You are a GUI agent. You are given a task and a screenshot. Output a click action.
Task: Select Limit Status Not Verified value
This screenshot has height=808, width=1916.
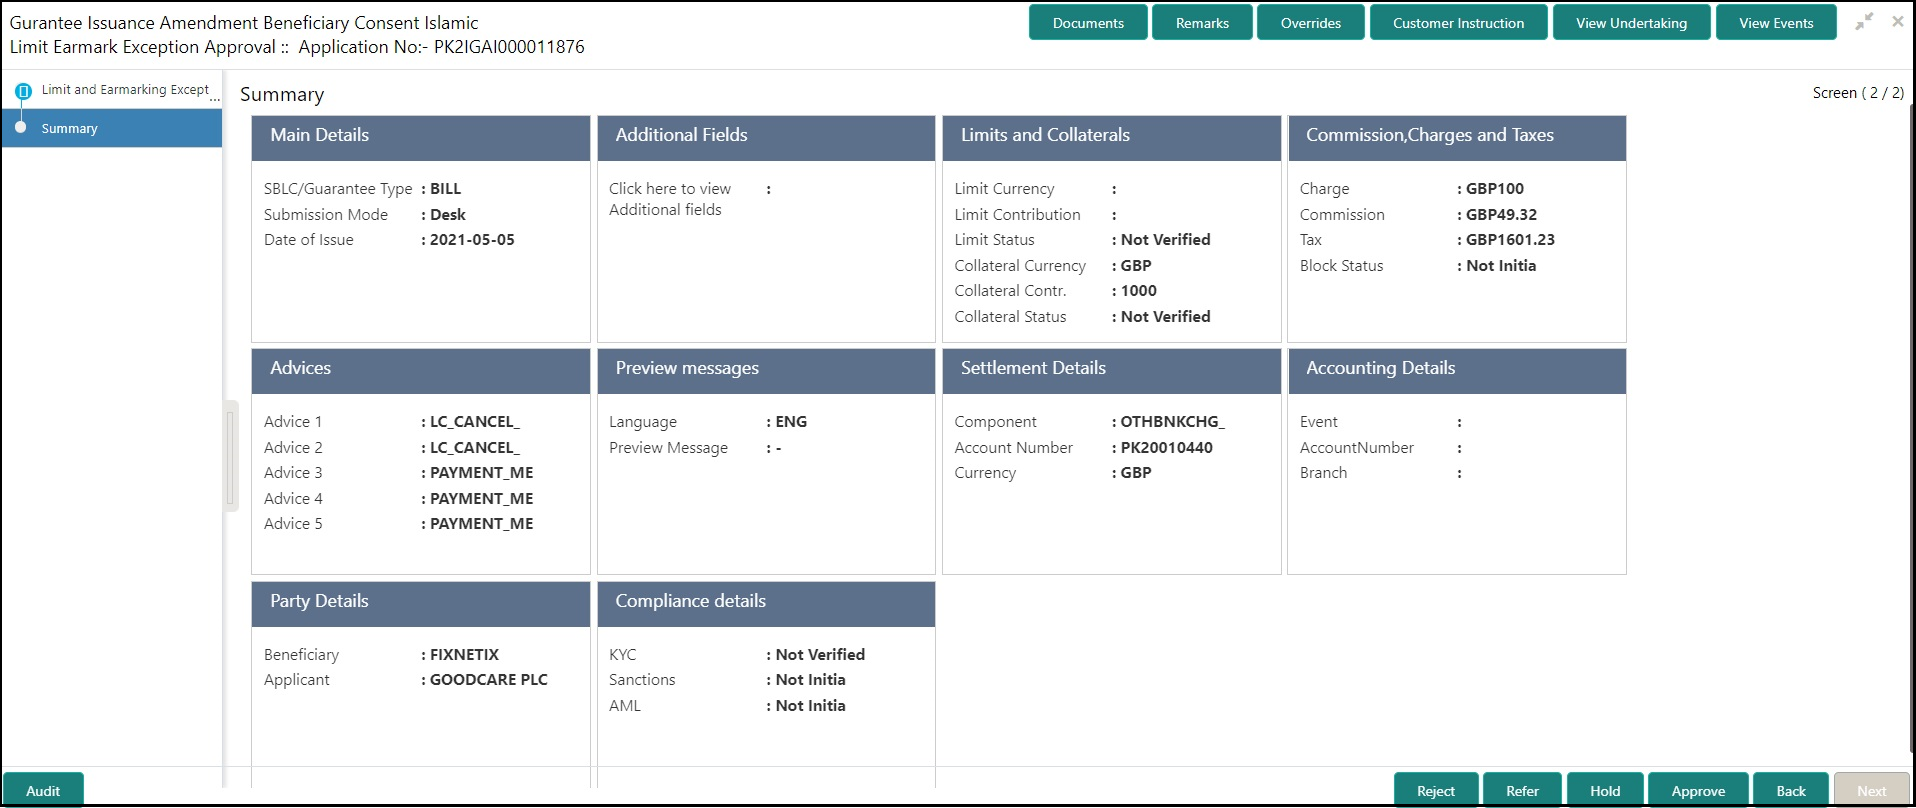pos(1165,240)
